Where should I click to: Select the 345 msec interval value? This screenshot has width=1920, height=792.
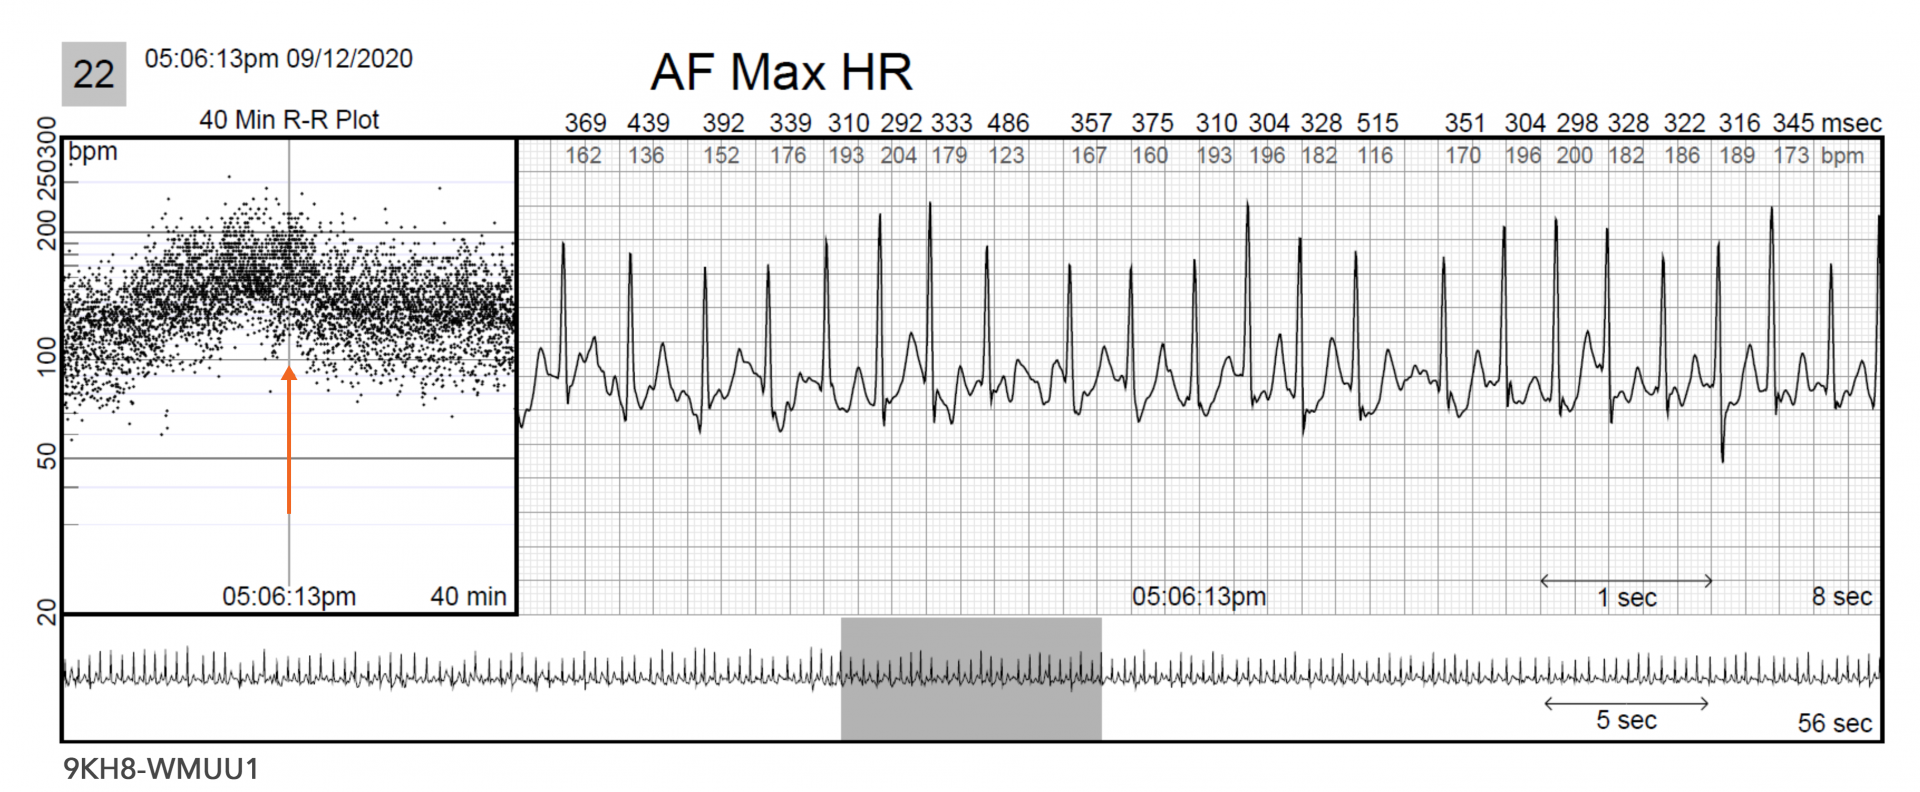point(1794,123)
